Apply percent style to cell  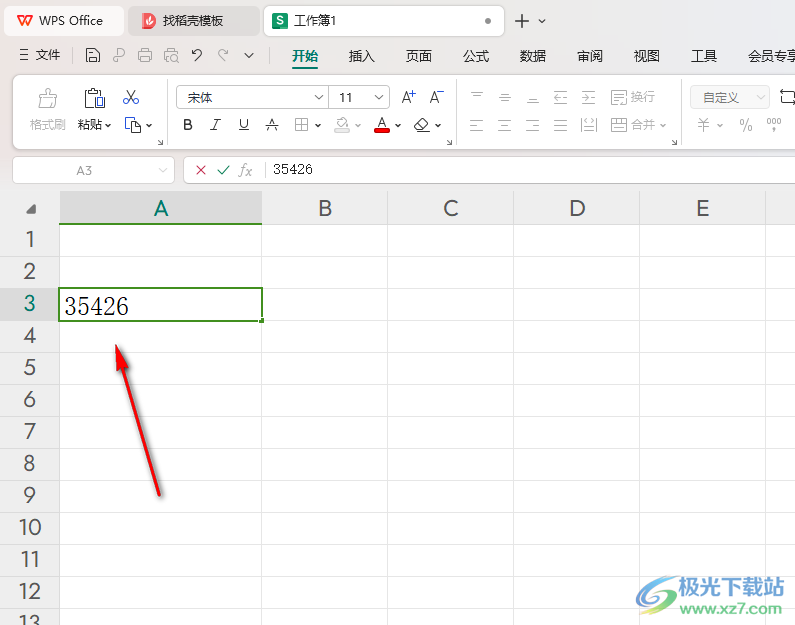[746, 125]
